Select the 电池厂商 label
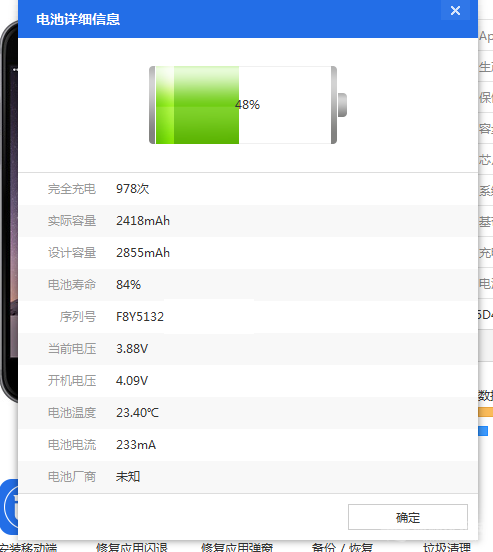The height and width of the screenshot is (552, 493). click(72, 477)
